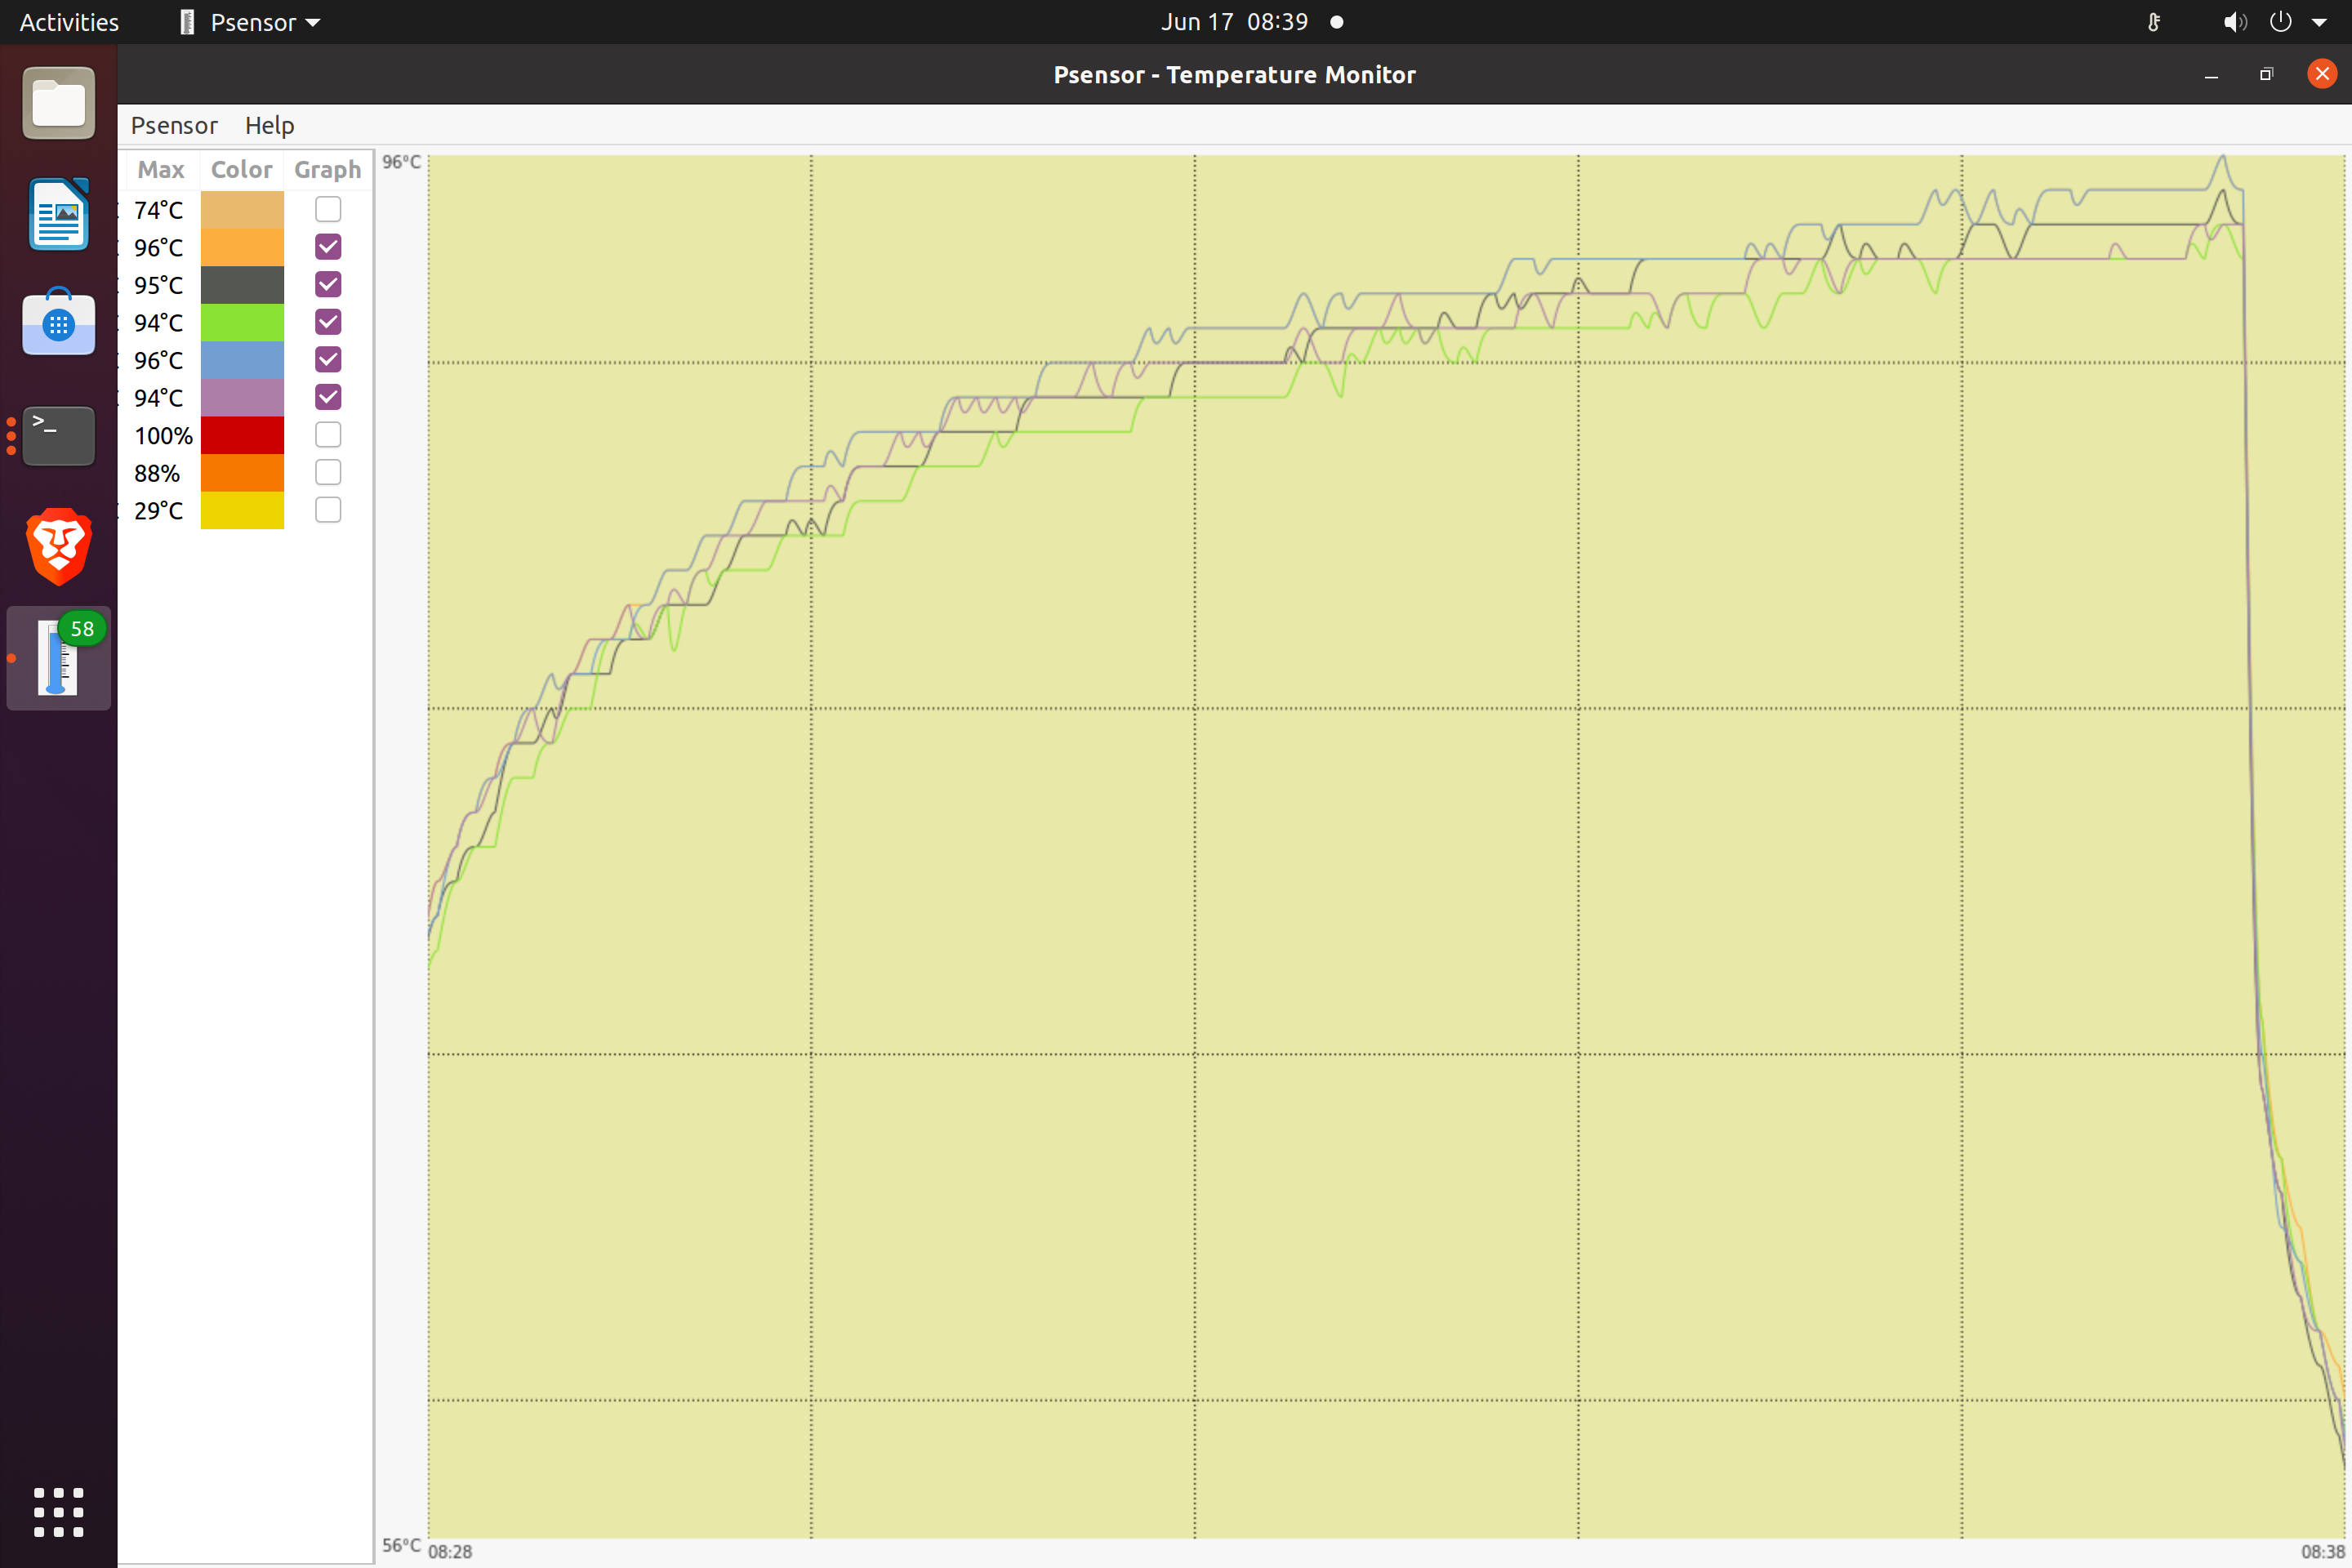The height and width of the screenshot is (1568, 2352).
Task: Click the Activities button
Action: 69,22
